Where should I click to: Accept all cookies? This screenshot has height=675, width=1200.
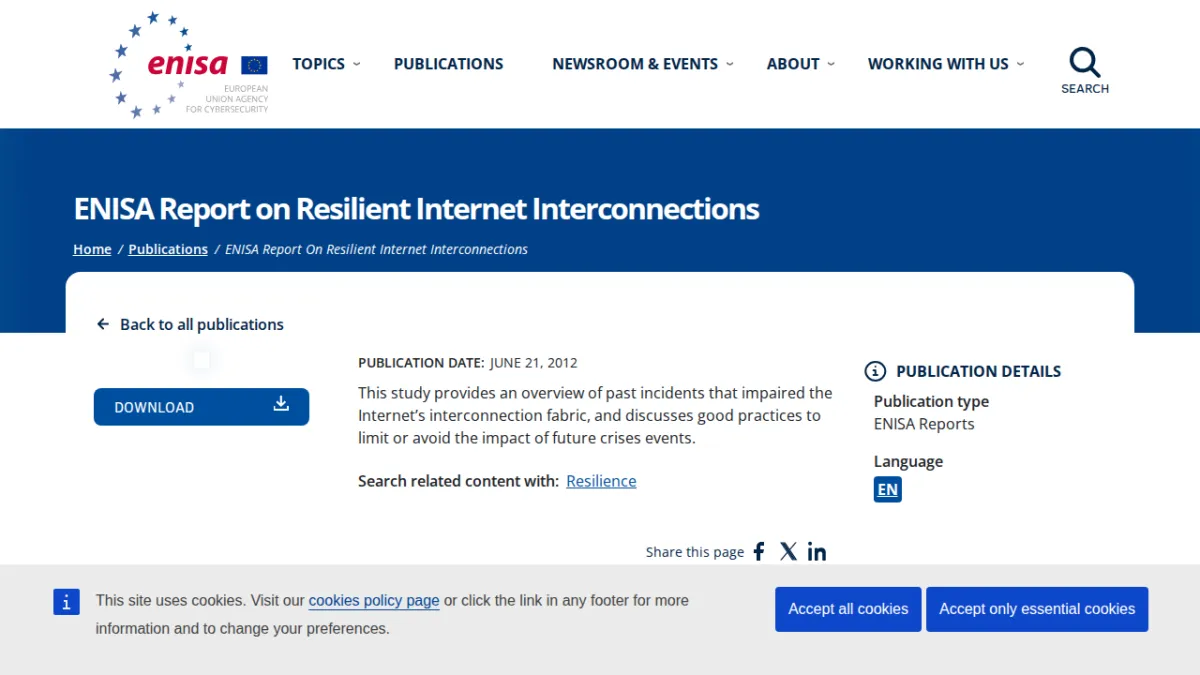click(x=848, y=609)
